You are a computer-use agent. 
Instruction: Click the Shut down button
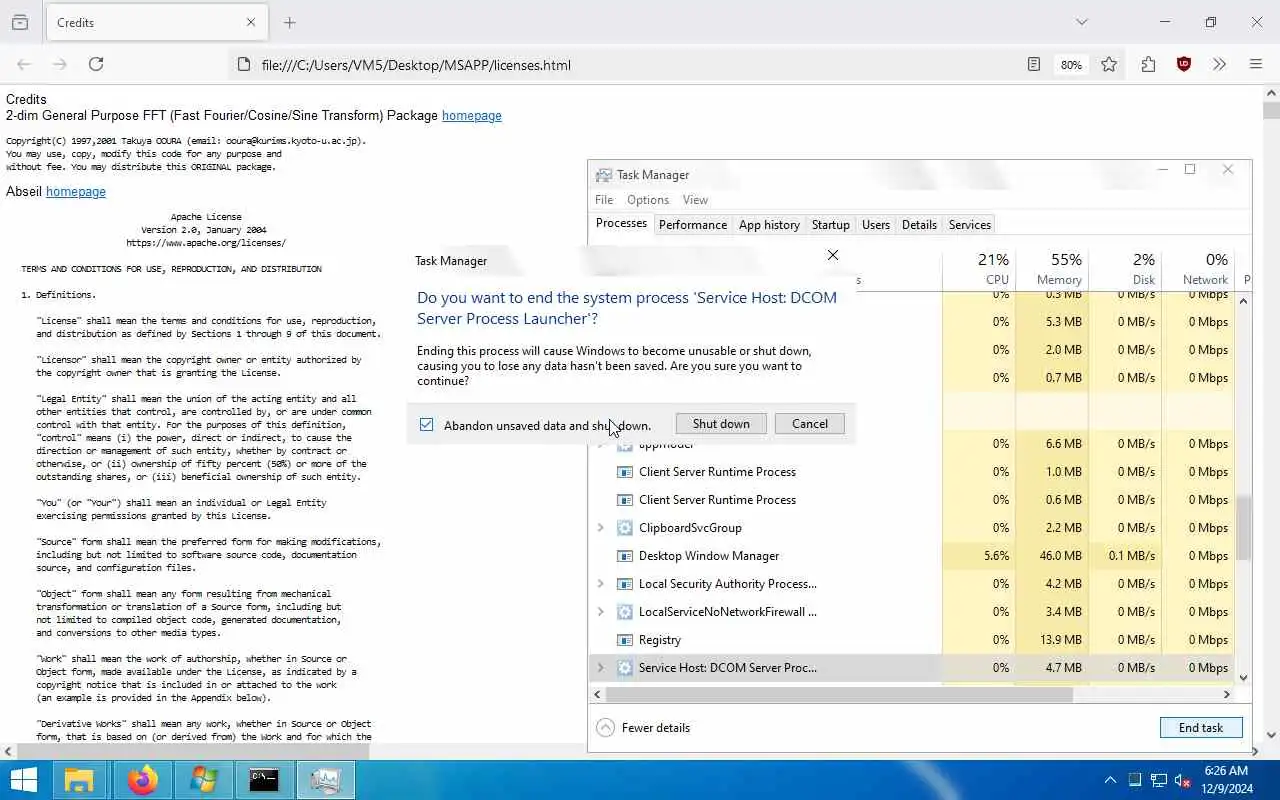721,424
